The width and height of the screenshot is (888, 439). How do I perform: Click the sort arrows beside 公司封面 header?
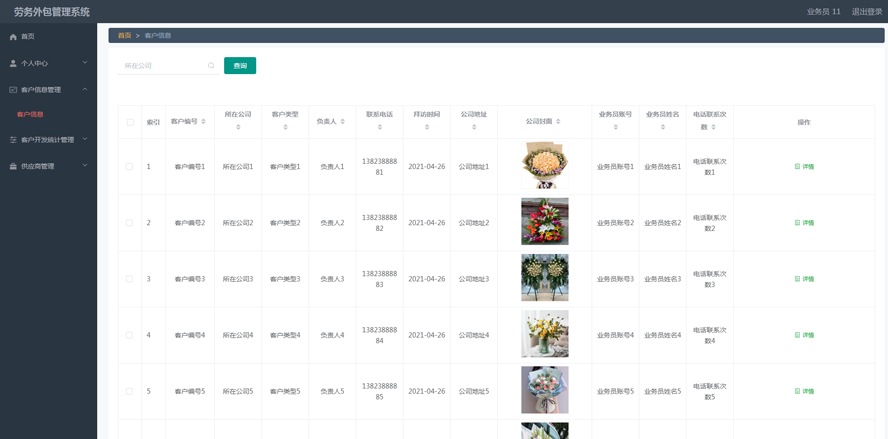point(558,122)
